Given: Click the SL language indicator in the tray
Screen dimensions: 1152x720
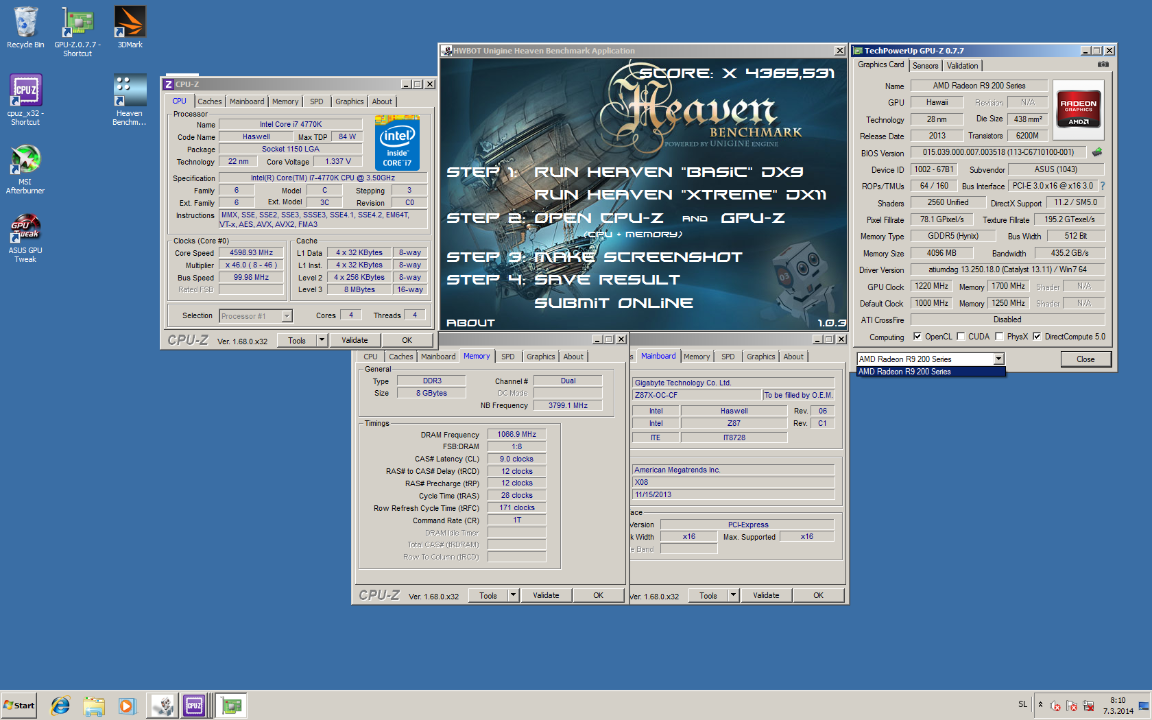Looking at the screenshot, I should [1022, 705].
